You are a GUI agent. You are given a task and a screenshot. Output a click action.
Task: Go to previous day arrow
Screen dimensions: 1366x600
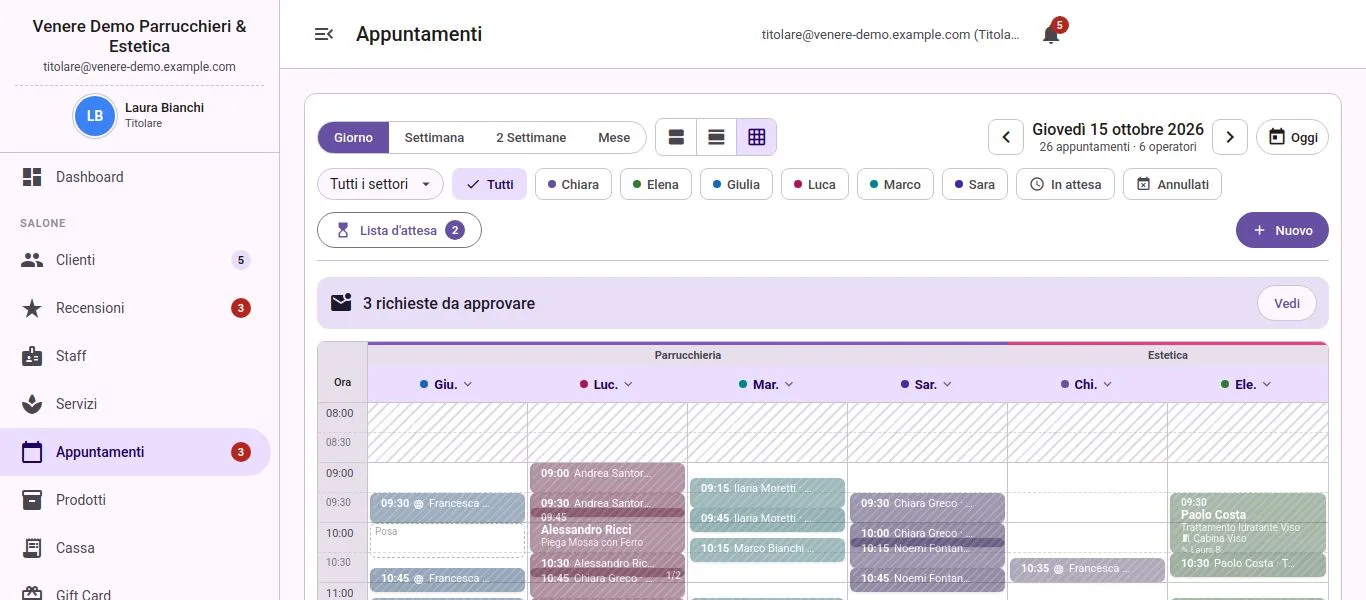[1006, 137]
